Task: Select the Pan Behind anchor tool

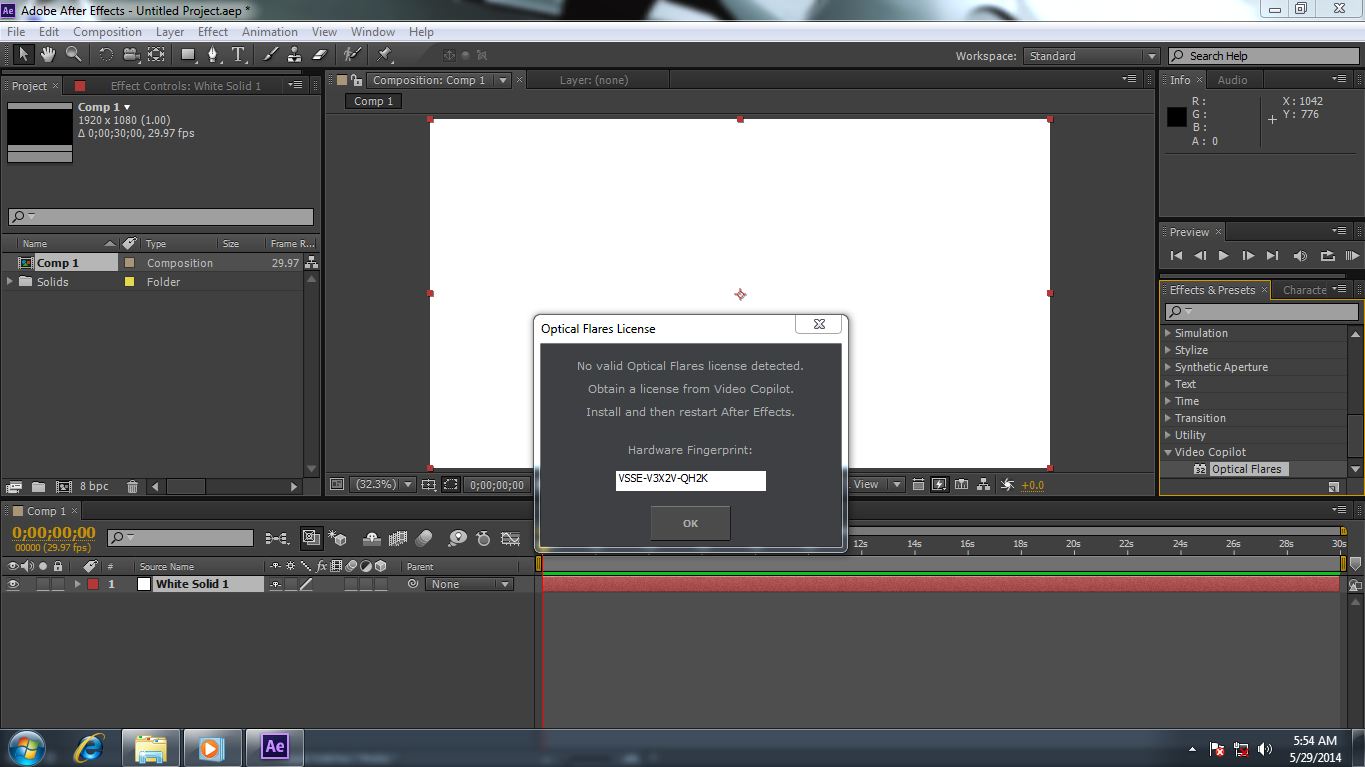Action: coord(157,55)
